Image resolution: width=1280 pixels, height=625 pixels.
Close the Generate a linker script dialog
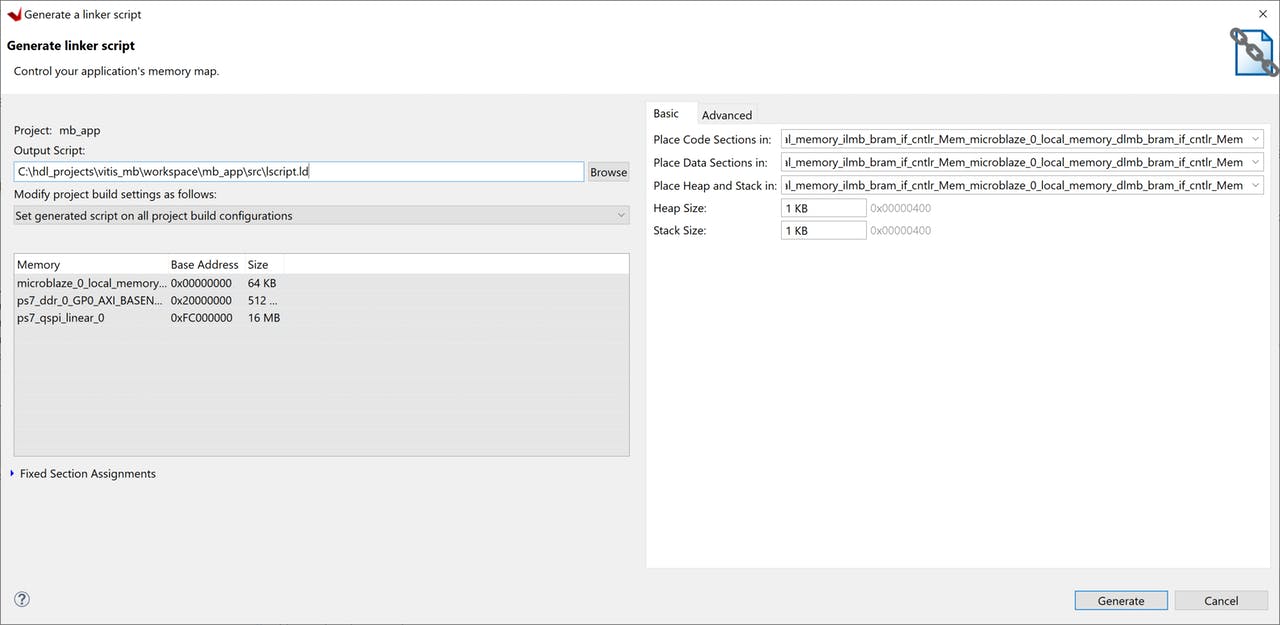pos(1261,14)
